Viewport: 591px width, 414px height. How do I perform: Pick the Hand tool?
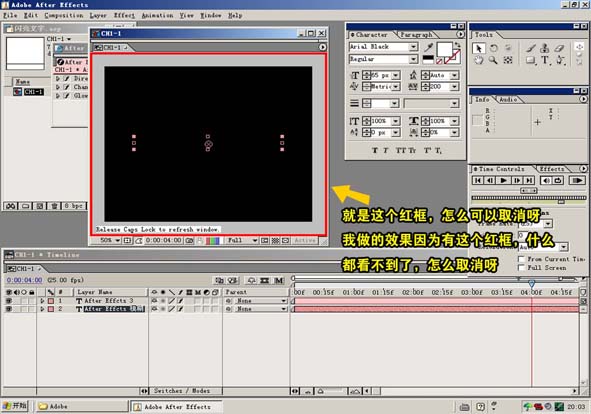[479, 60]
